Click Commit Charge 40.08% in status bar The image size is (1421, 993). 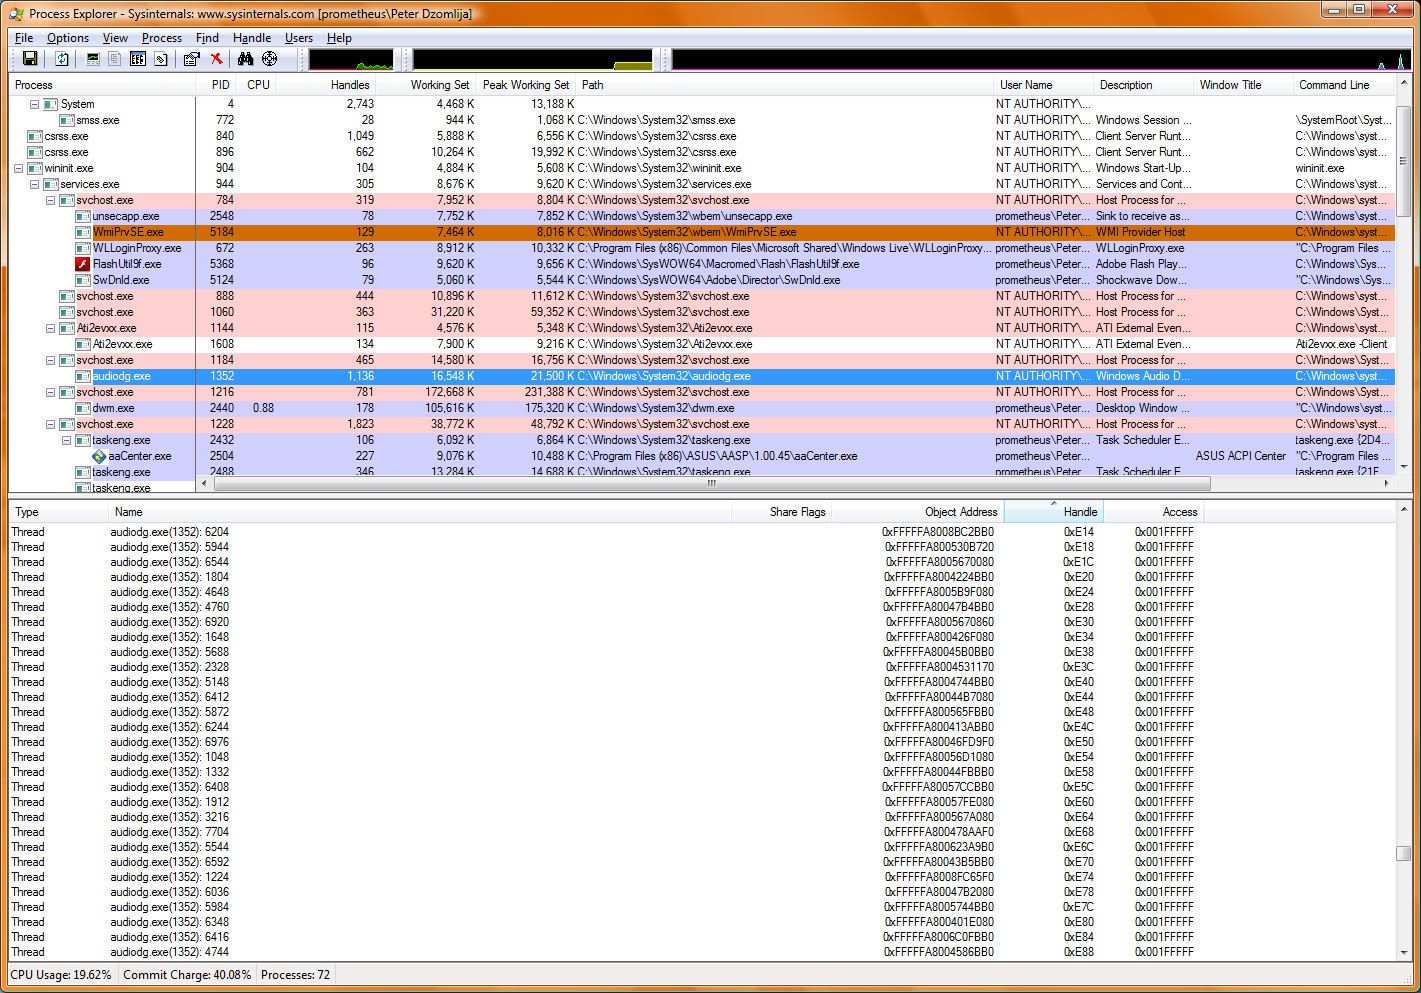pos(187,975)
